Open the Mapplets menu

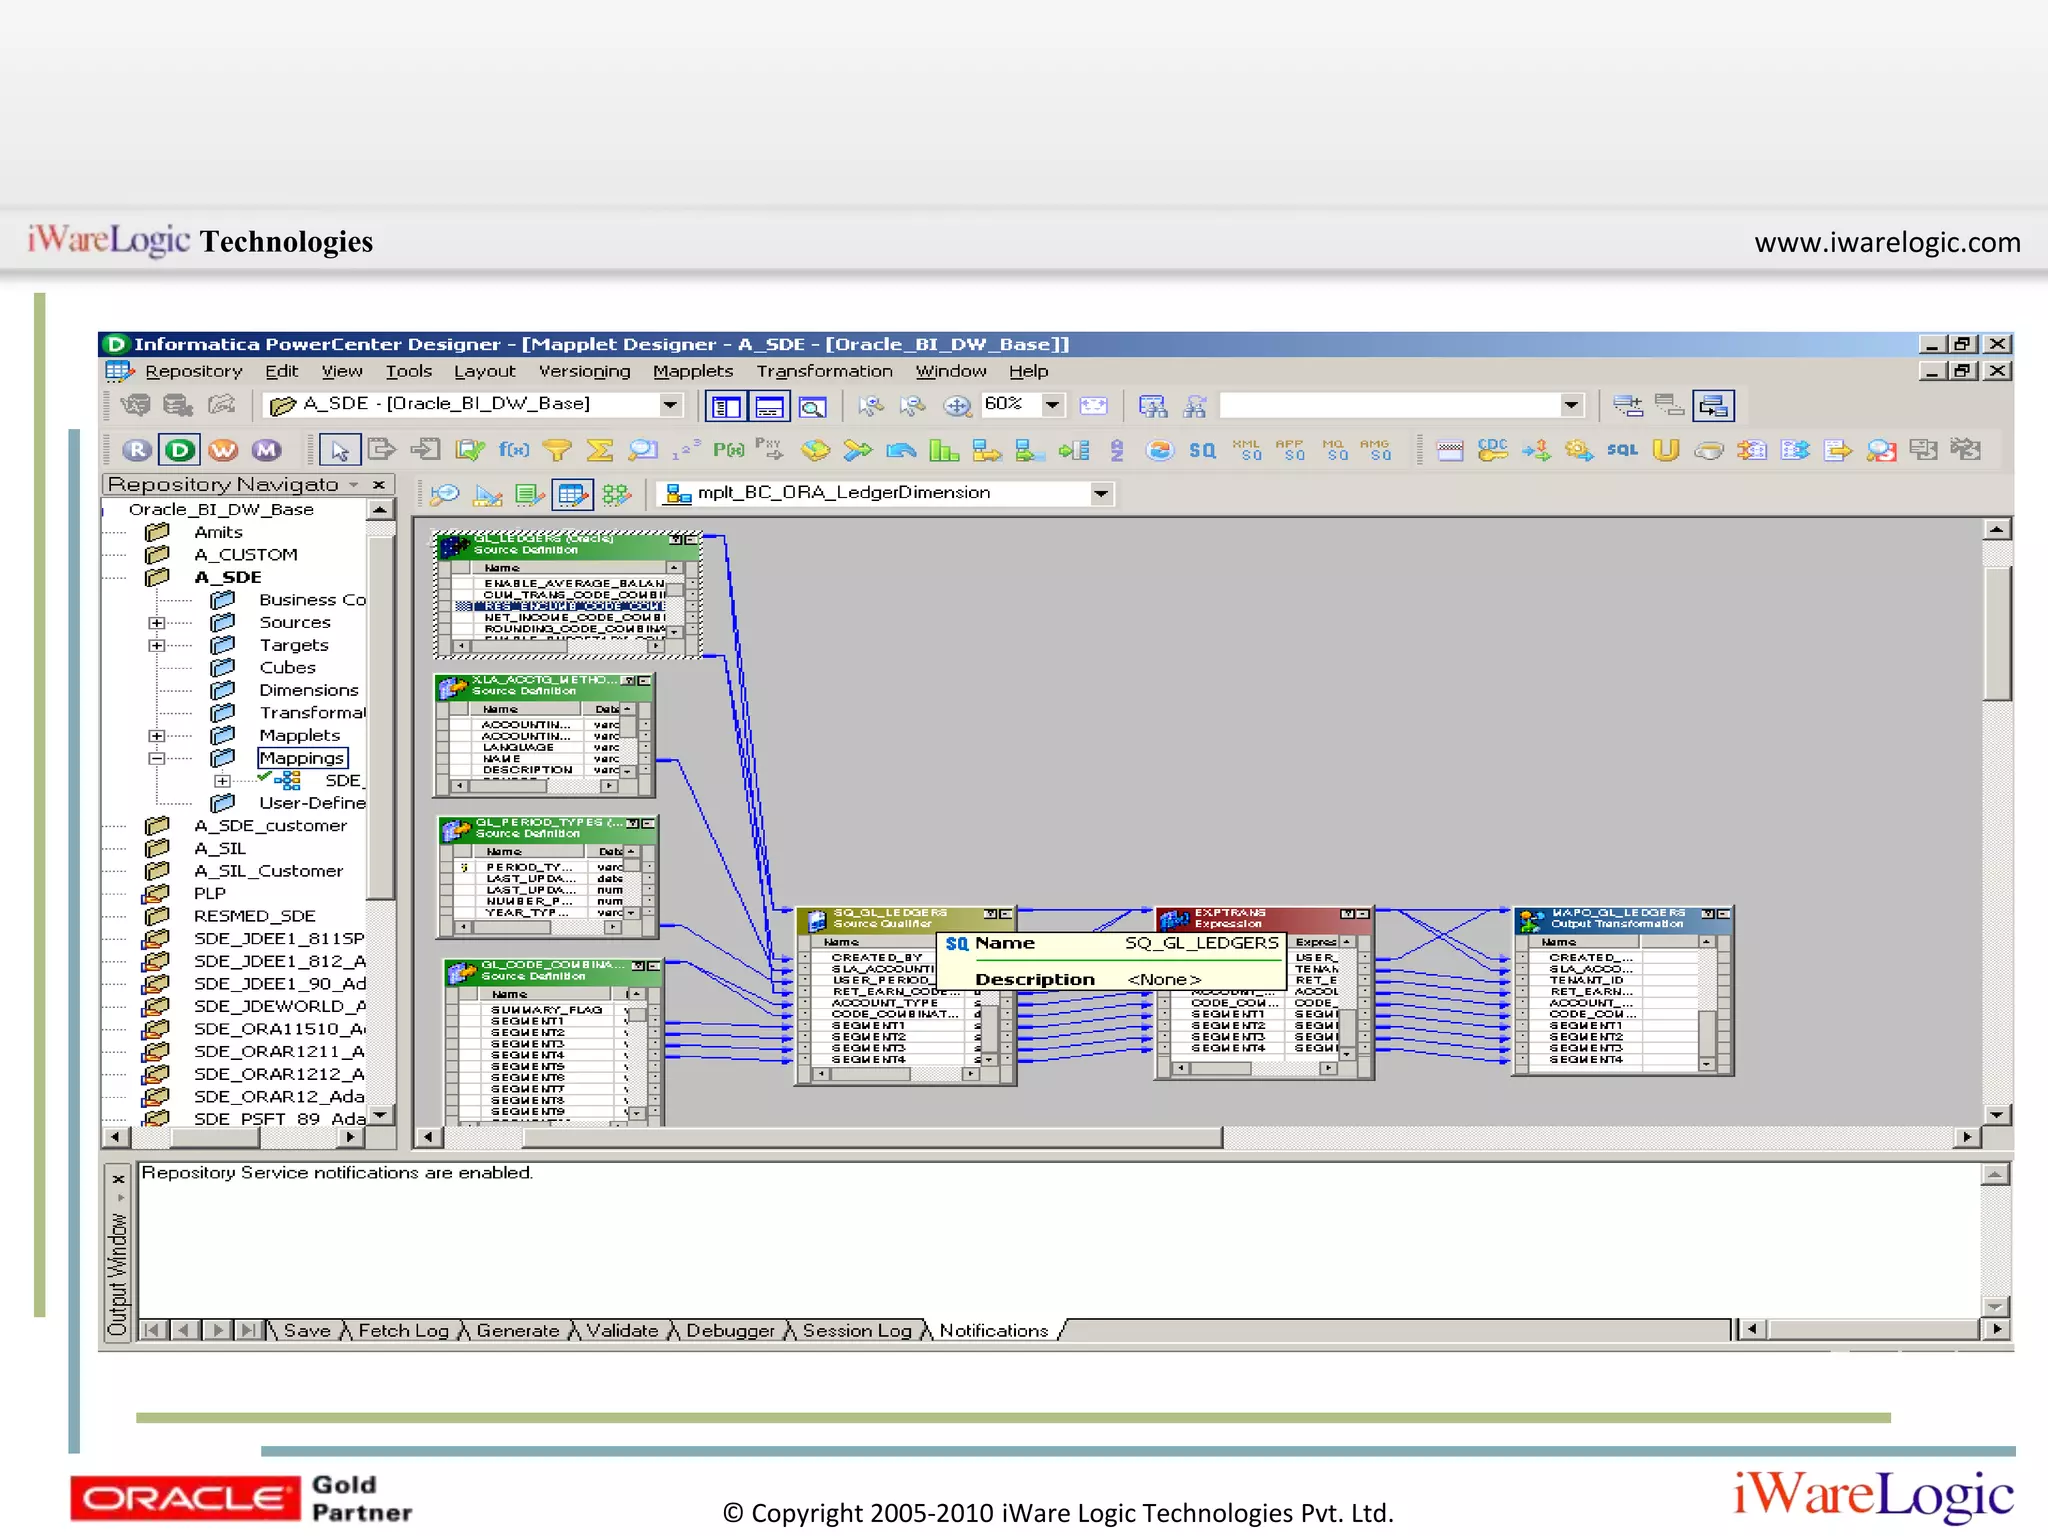693,371
